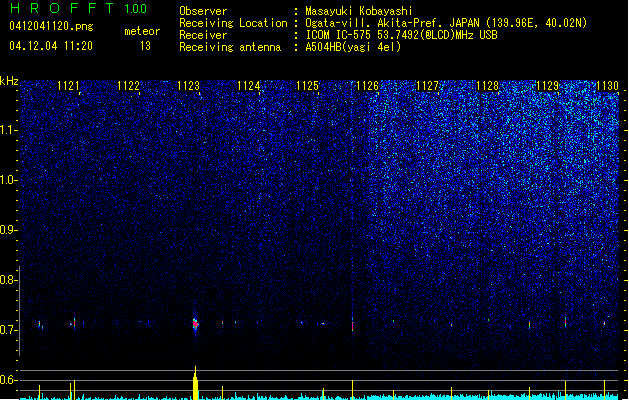Click the 'Receiving Location' label
The image size is (629, 400).
click(x=233, y=23)
